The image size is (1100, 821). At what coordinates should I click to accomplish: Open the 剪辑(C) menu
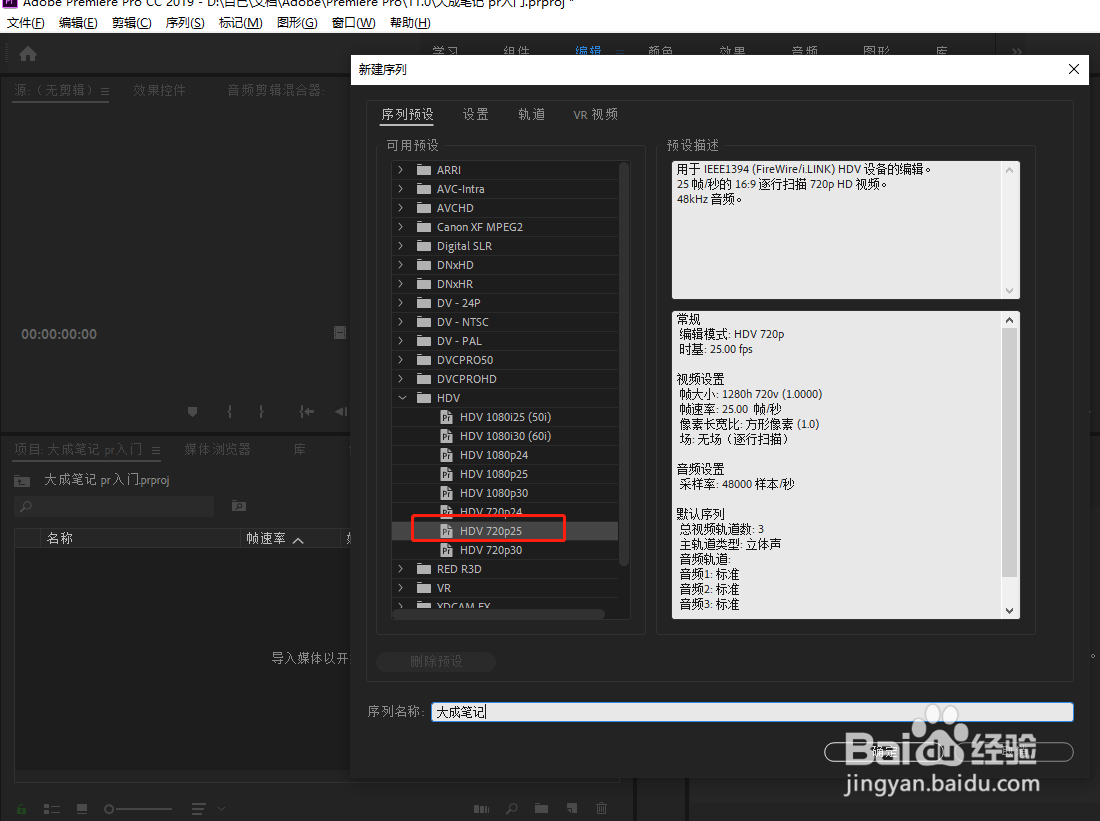pyautogui.click(x=132, y=22)
